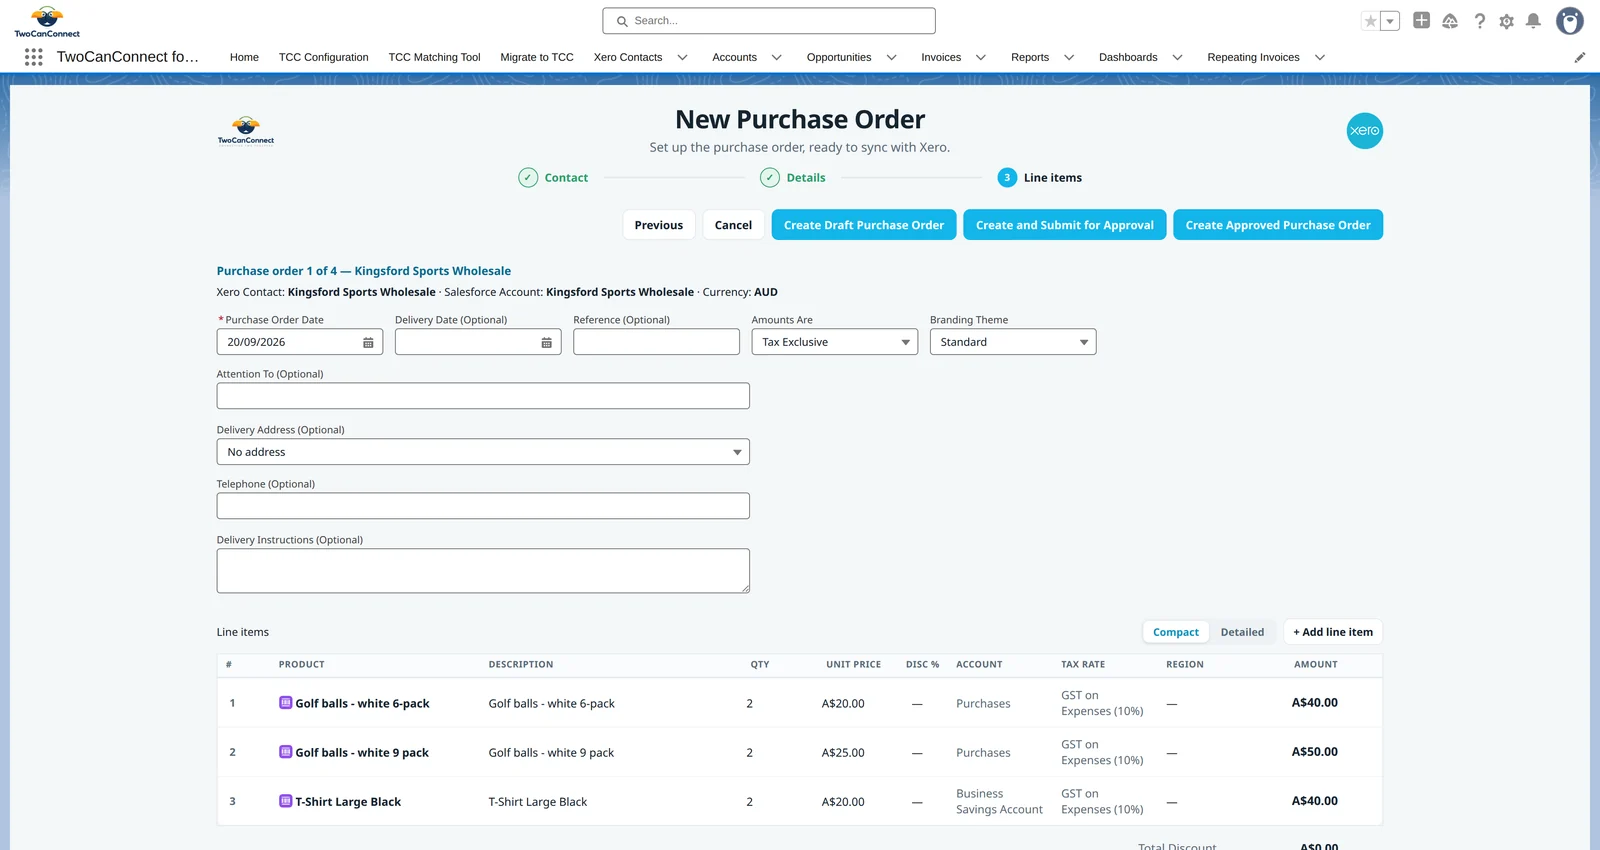Click the amount A$50.00
The width and height of the screenshot is (1600, 850).
[1314, 752]
